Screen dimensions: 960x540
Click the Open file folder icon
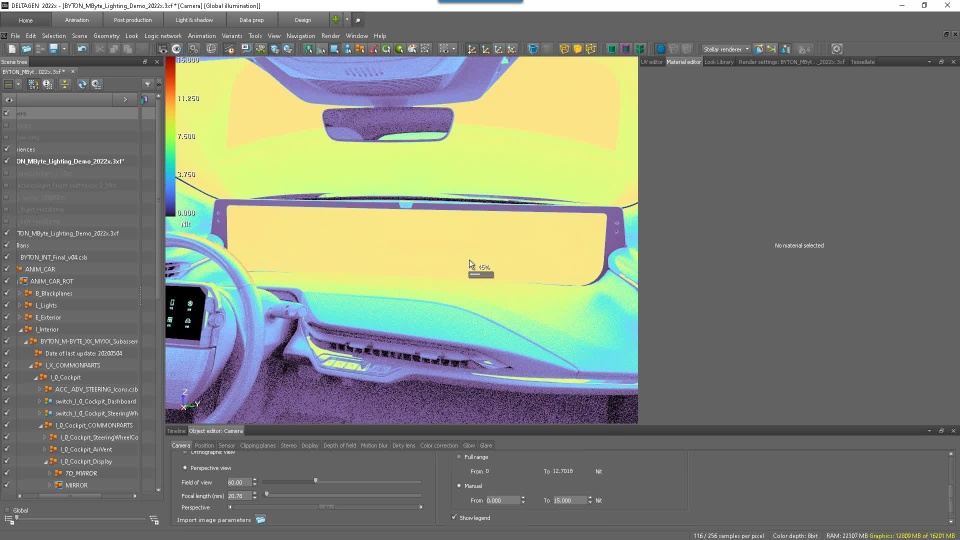click(26, 49)
